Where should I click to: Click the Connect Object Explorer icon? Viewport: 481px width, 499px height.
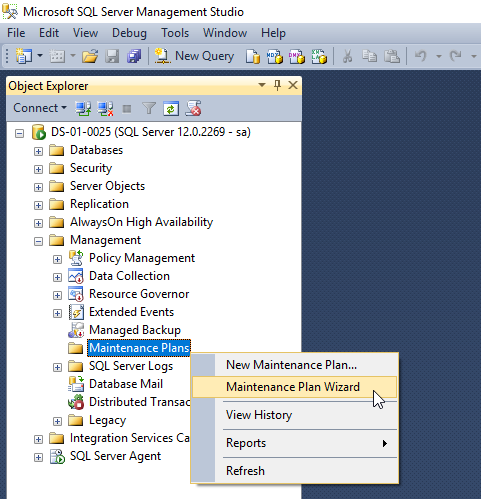point(83,109)
